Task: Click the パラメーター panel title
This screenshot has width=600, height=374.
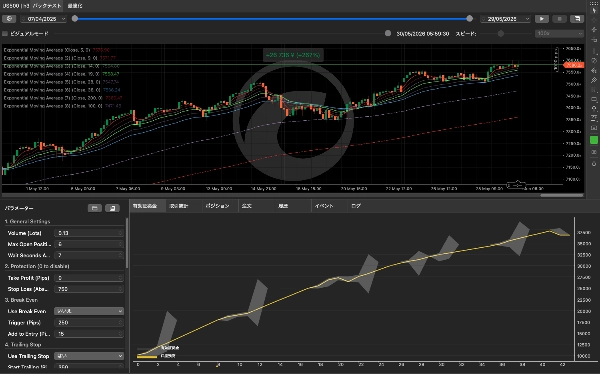Action: point(19,208)
